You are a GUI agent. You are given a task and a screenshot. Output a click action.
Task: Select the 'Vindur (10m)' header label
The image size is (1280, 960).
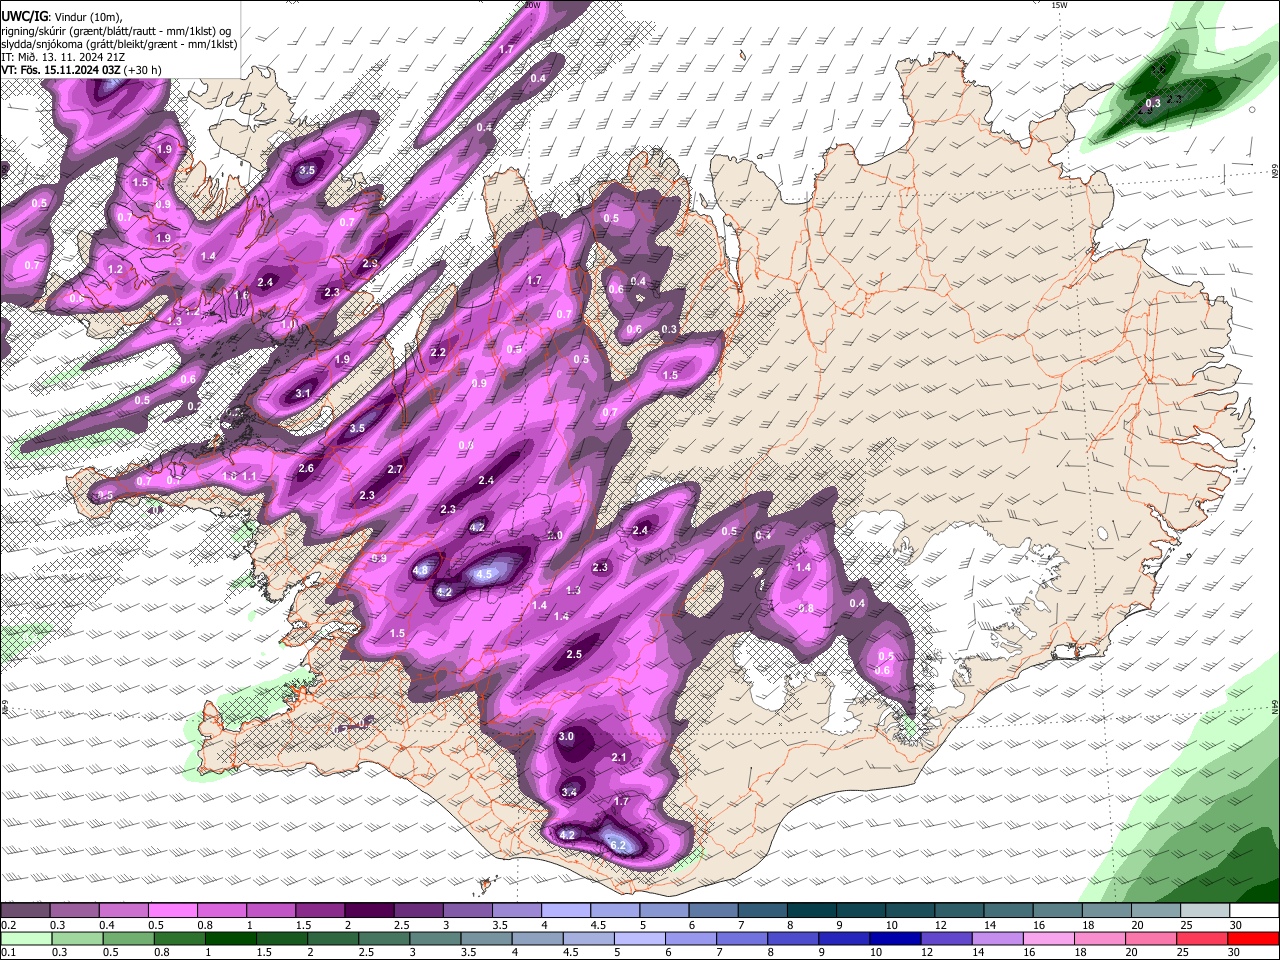(86, 16)
